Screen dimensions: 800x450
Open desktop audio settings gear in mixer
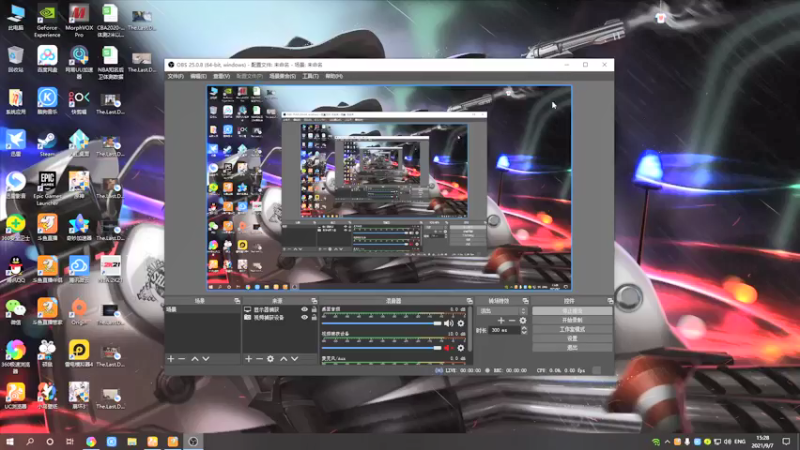point(461,323)
